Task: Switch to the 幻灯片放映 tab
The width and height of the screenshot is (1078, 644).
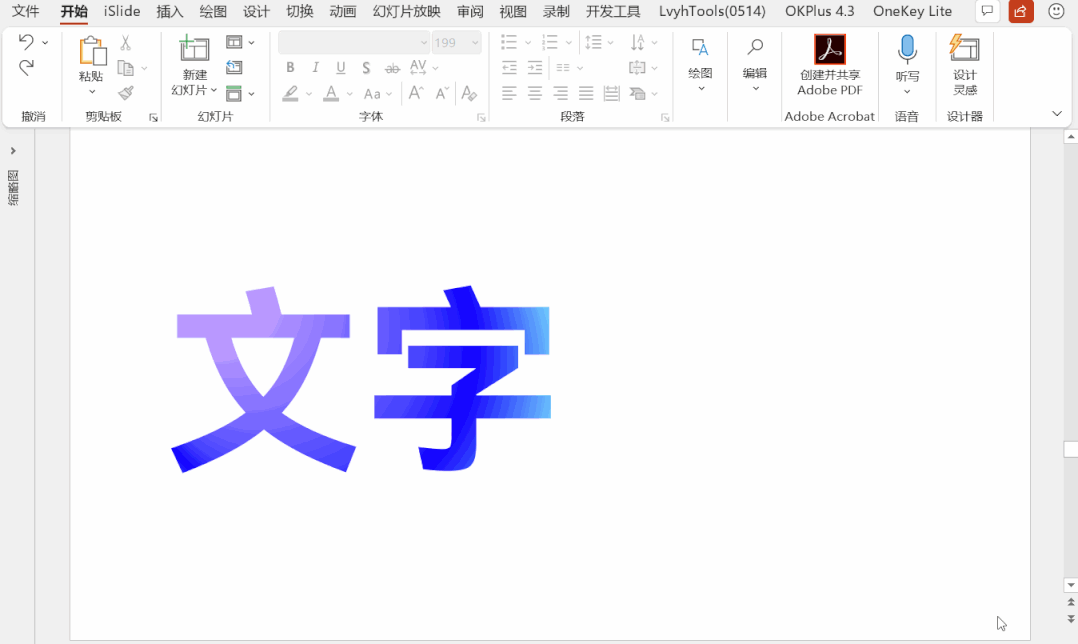Action: pos(407,11)
